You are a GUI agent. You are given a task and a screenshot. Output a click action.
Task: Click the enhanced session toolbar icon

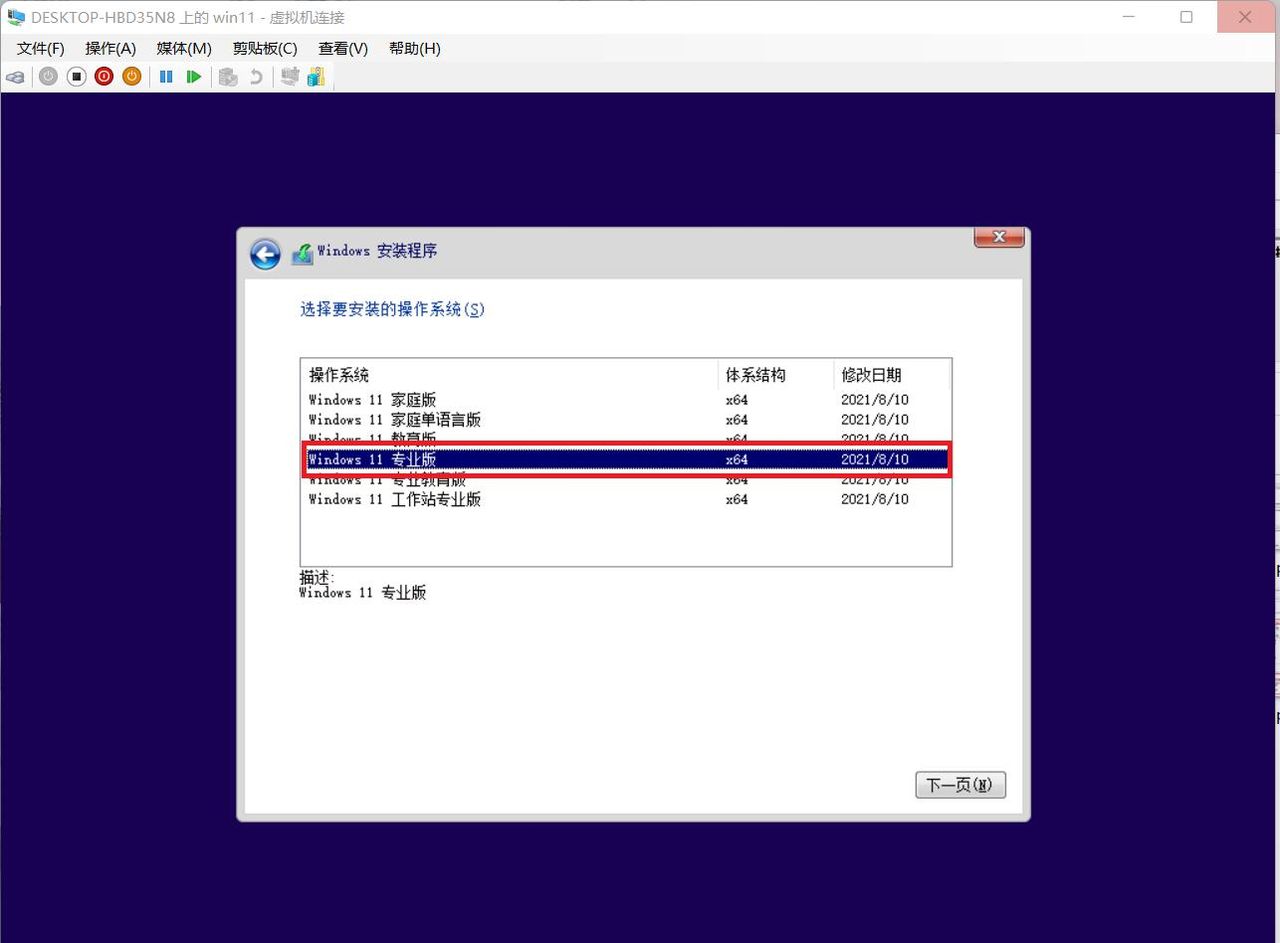point(290,77)
